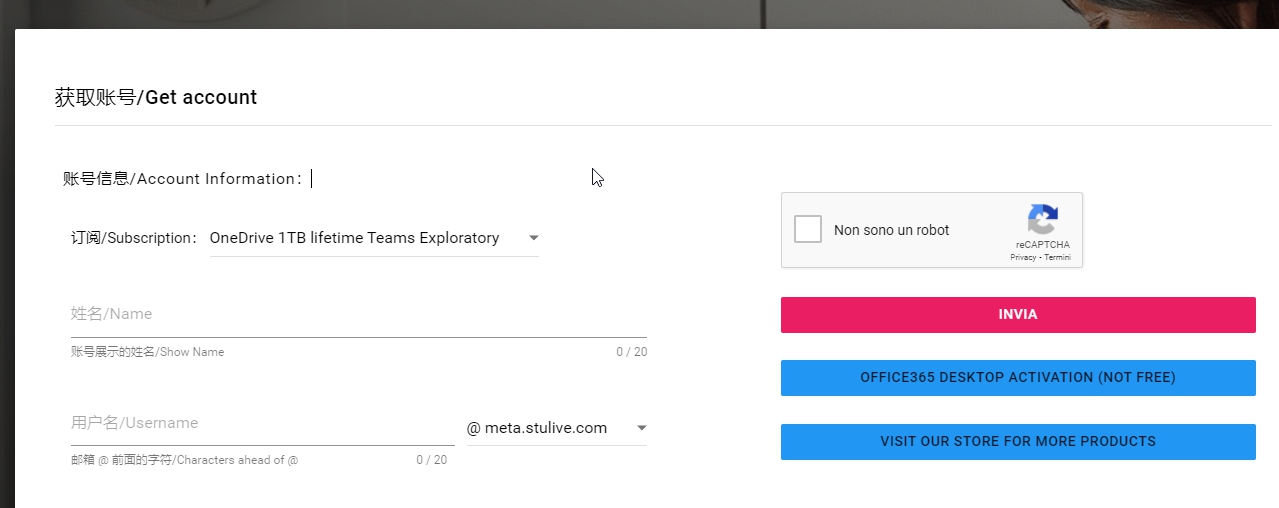This screenshot has height=508, width=1279.
Task: Click the 账号信息/Account Information label
Action: [x=182, y=179]
